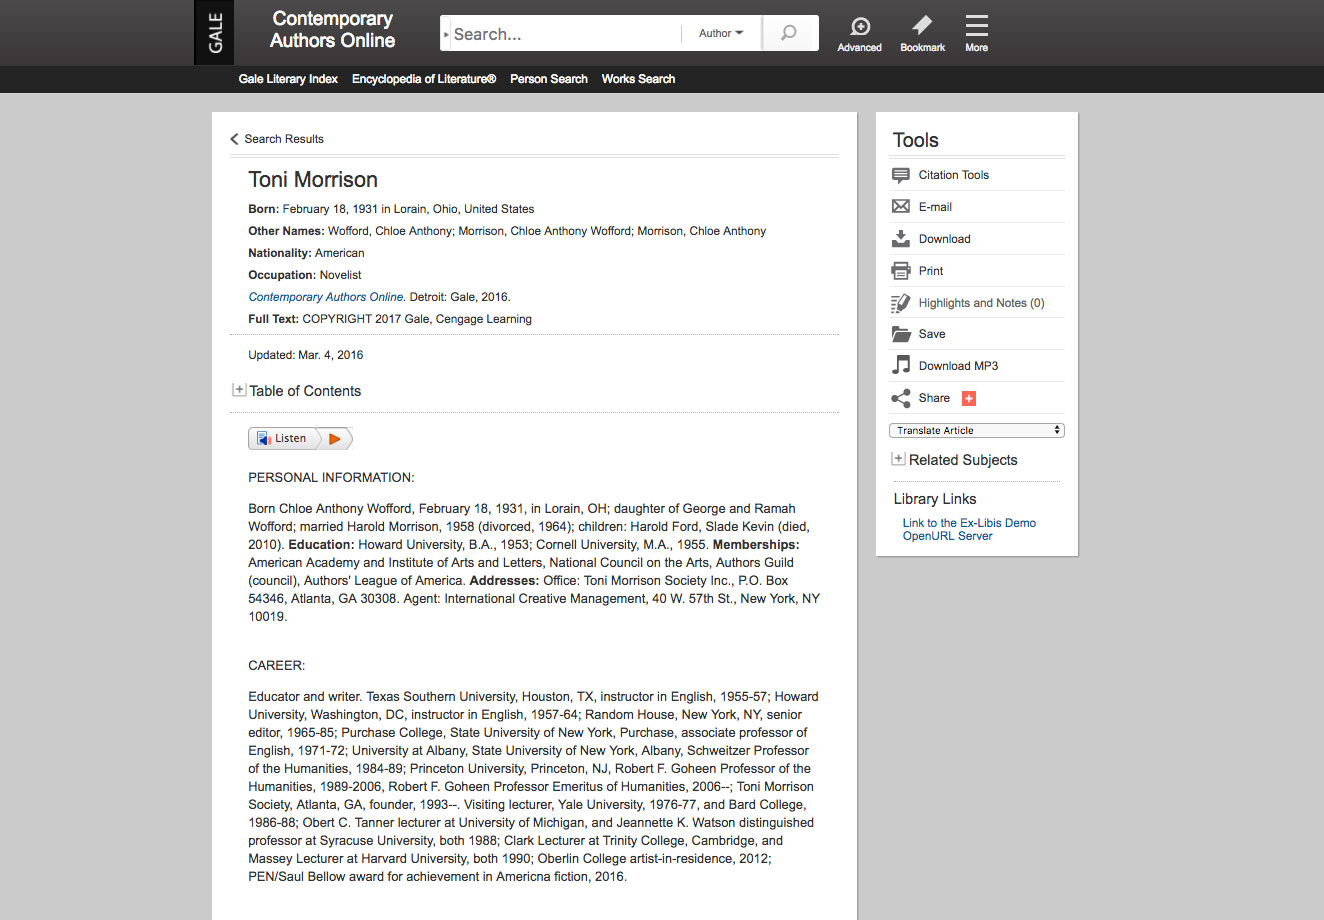This screenshot has width=1324, height=920.
Task: Click the Library Links heading
Action: pos(935,499)
